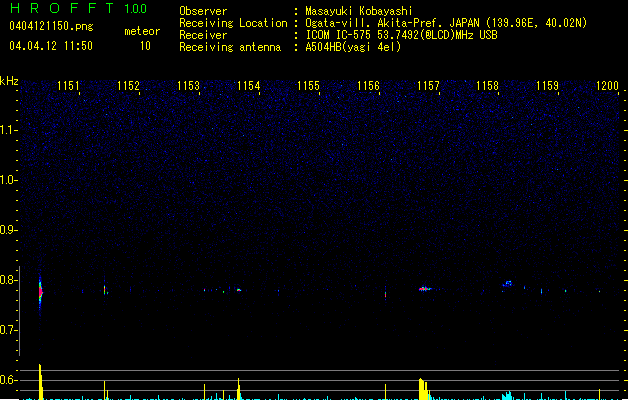Click the Ogata-vill. Akita-Pref. JAPAN location text

[446, 23]
